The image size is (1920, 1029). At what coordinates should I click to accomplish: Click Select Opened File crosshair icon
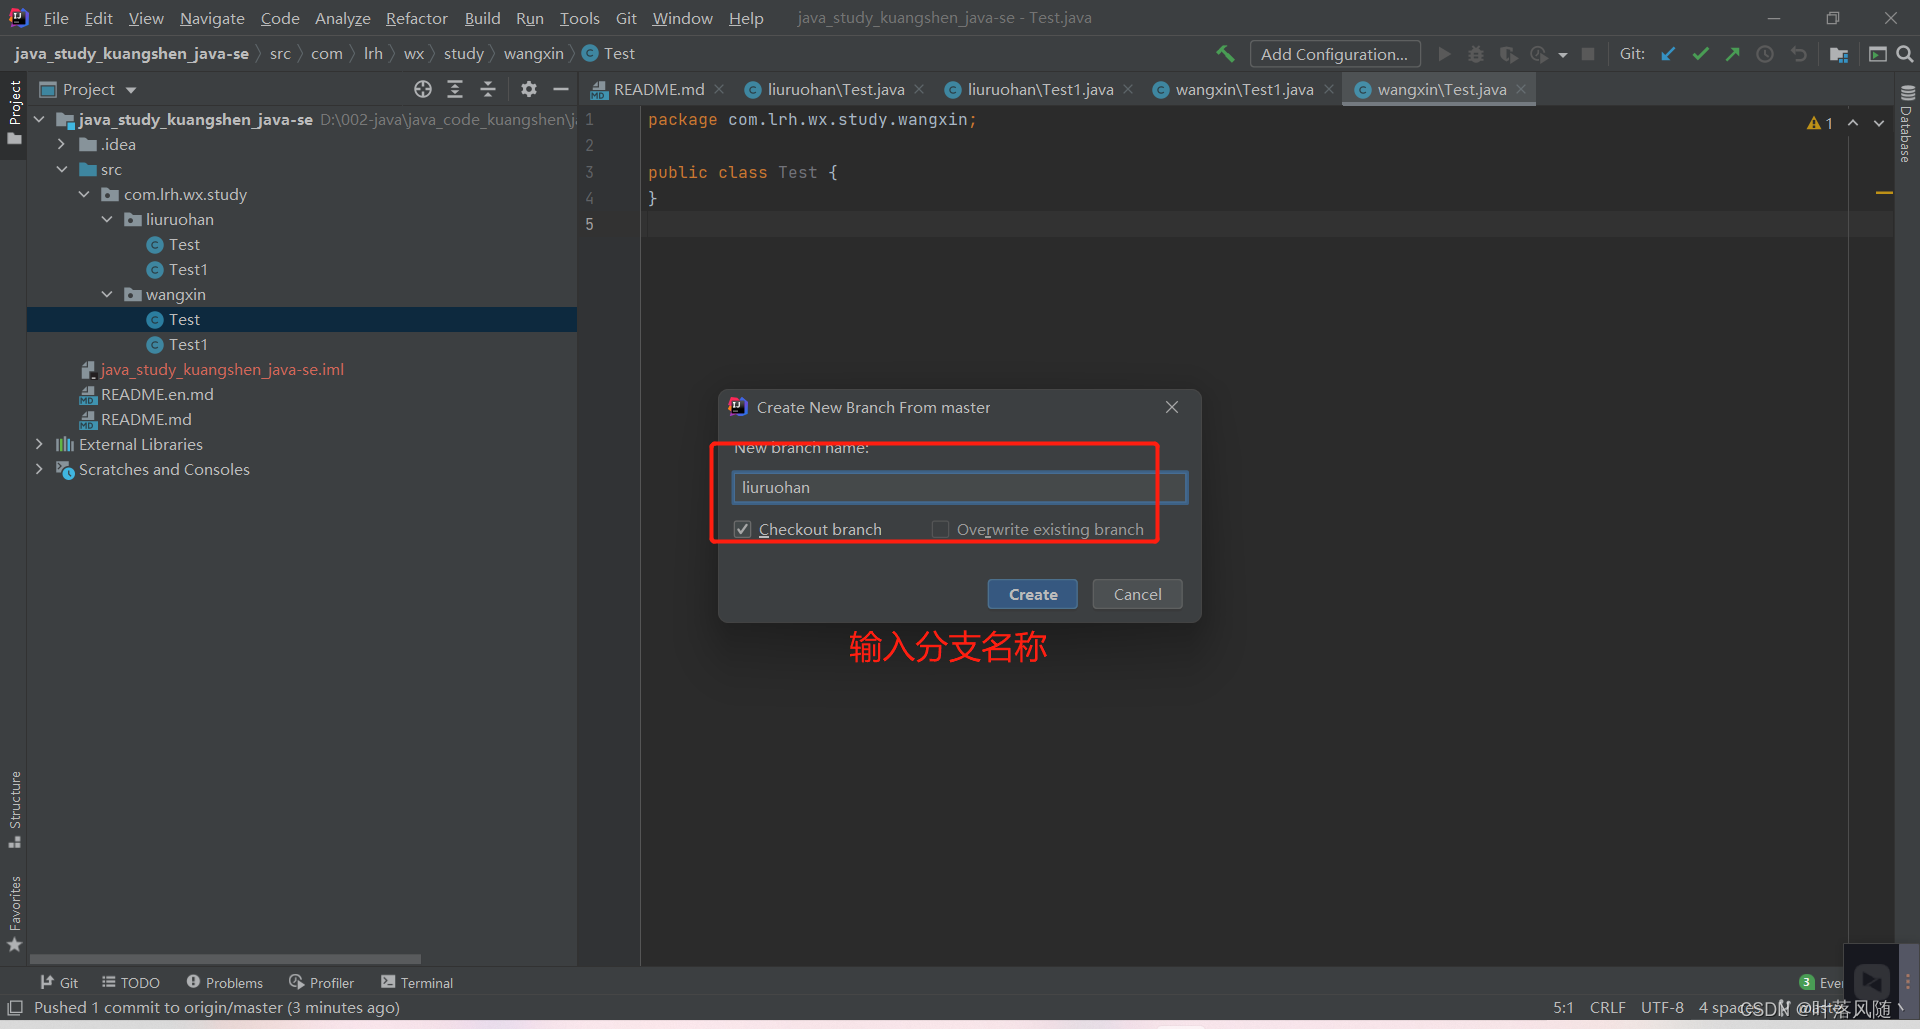pyautogui.click(x=423, y=89)
